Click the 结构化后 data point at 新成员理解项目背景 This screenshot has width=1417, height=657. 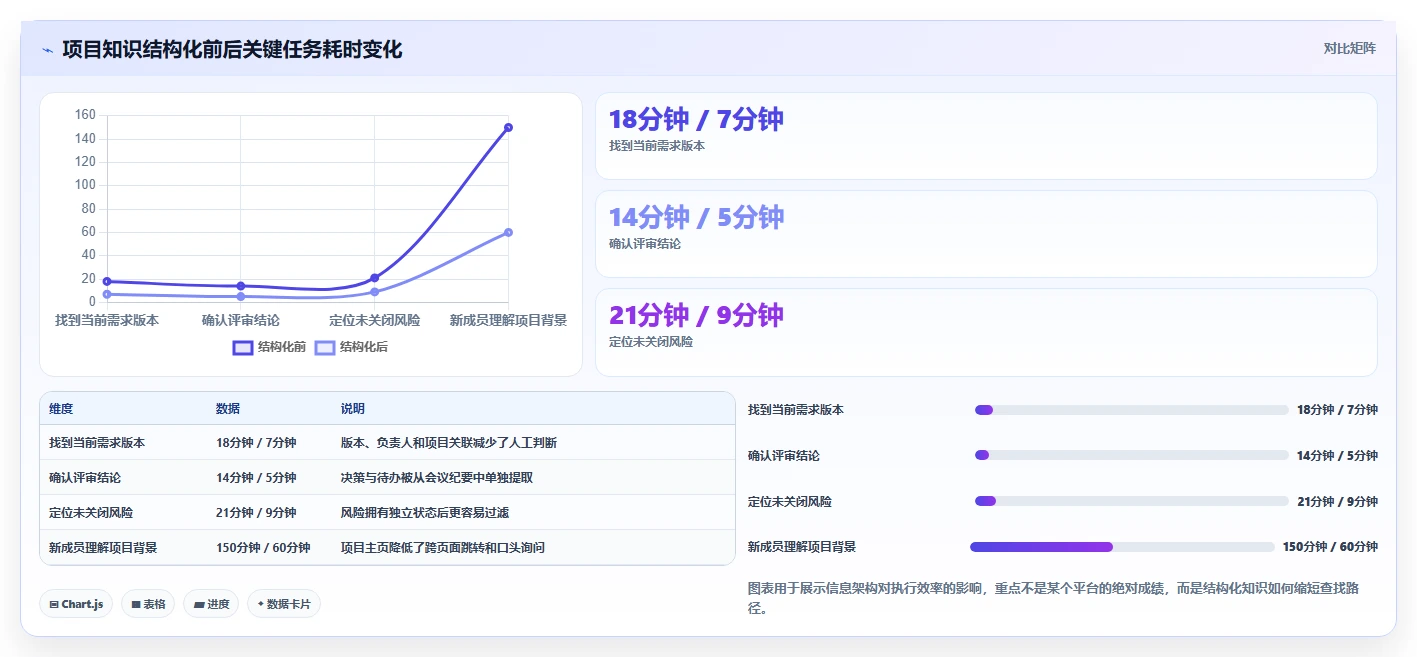508,232
